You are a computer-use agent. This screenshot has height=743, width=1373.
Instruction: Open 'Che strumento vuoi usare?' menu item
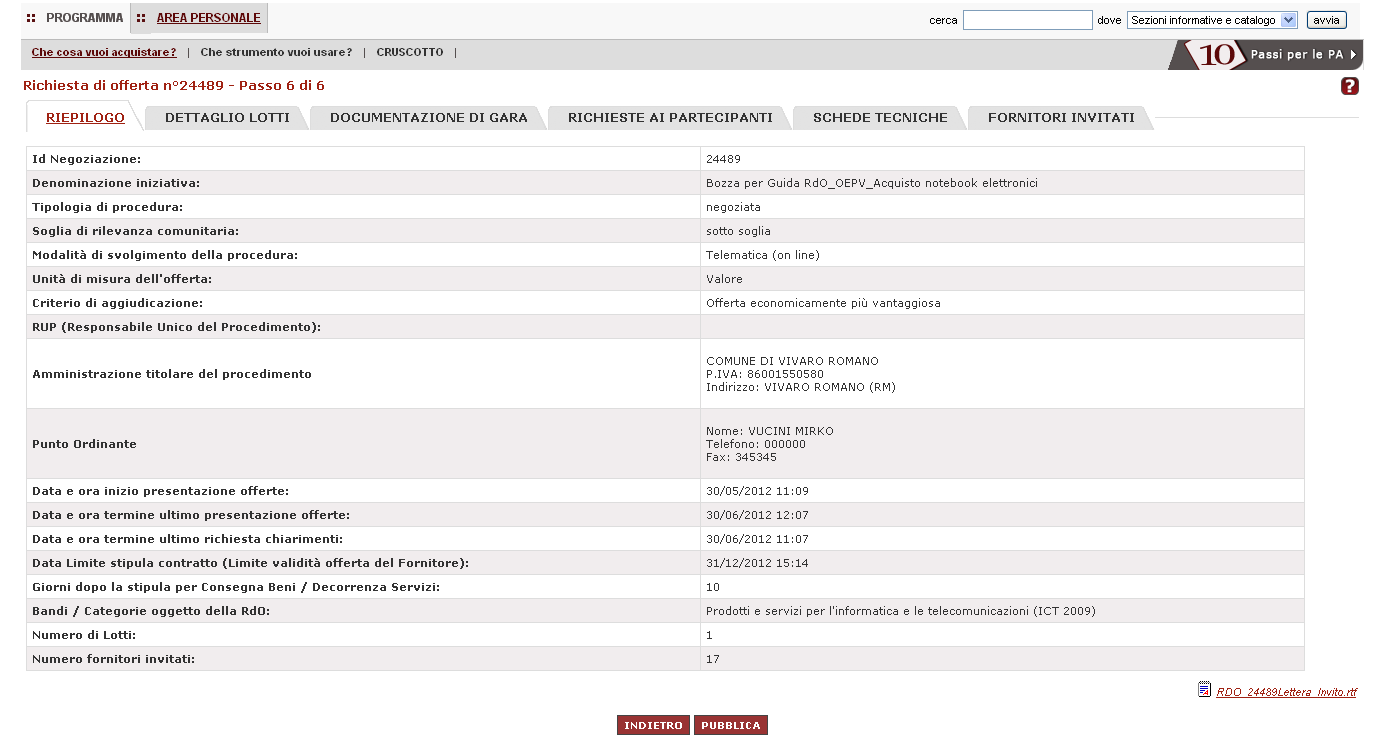(x=276, y=52)
